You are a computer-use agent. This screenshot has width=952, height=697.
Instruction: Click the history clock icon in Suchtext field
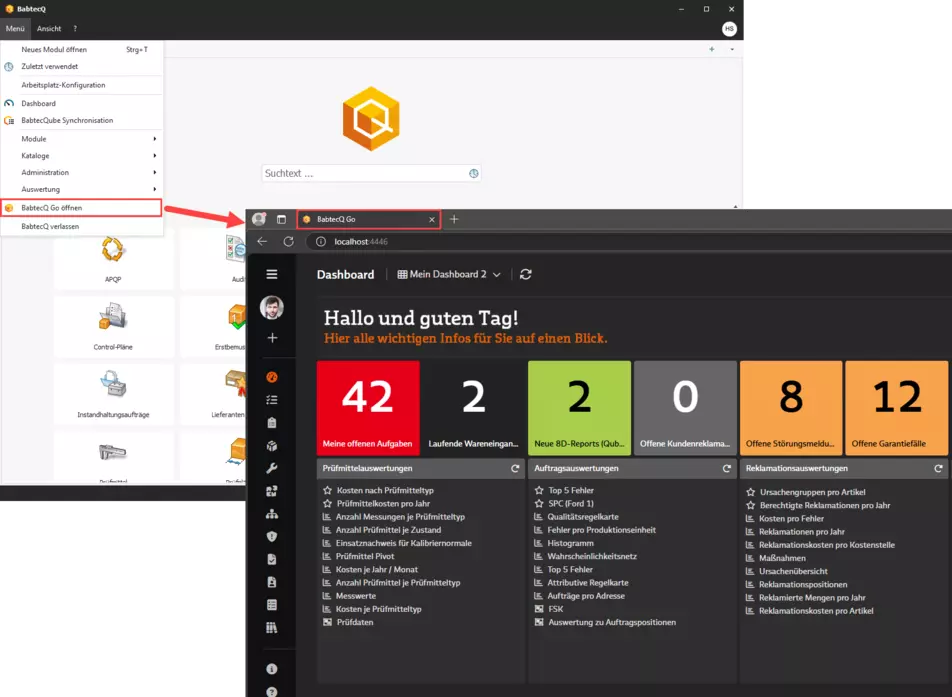(474, 174)
